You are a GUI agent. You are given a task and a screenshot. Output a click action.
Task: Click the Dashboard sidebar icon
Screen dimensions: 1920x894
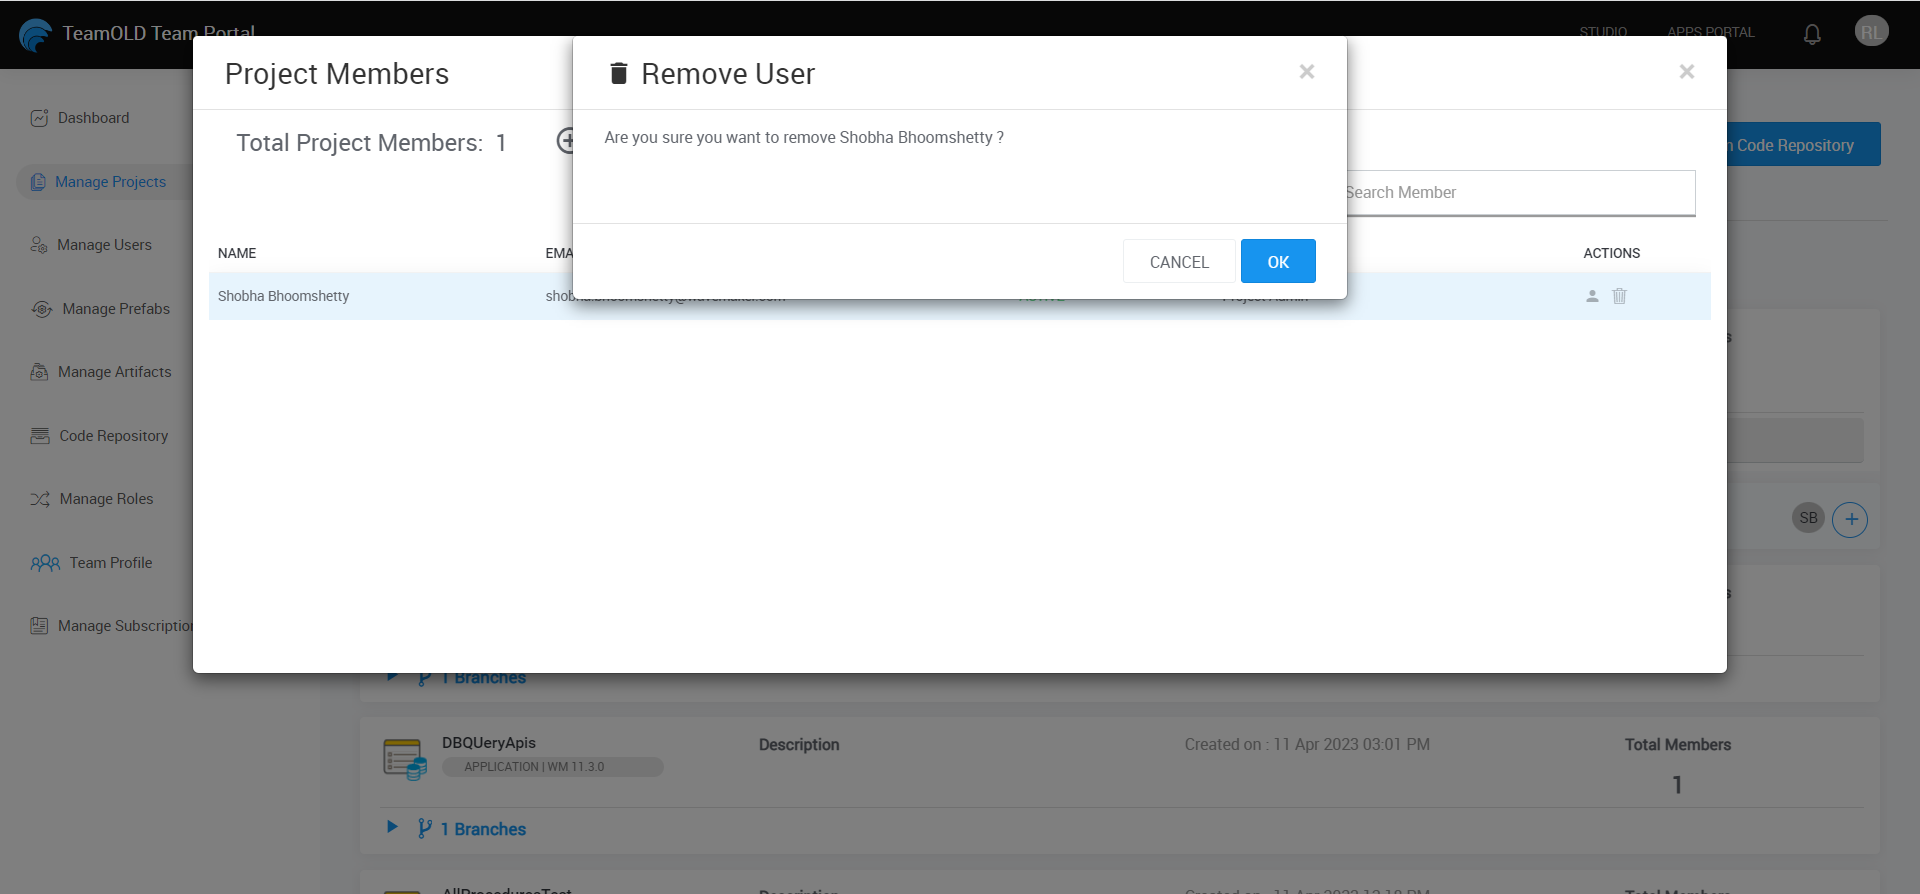[39, 118]
